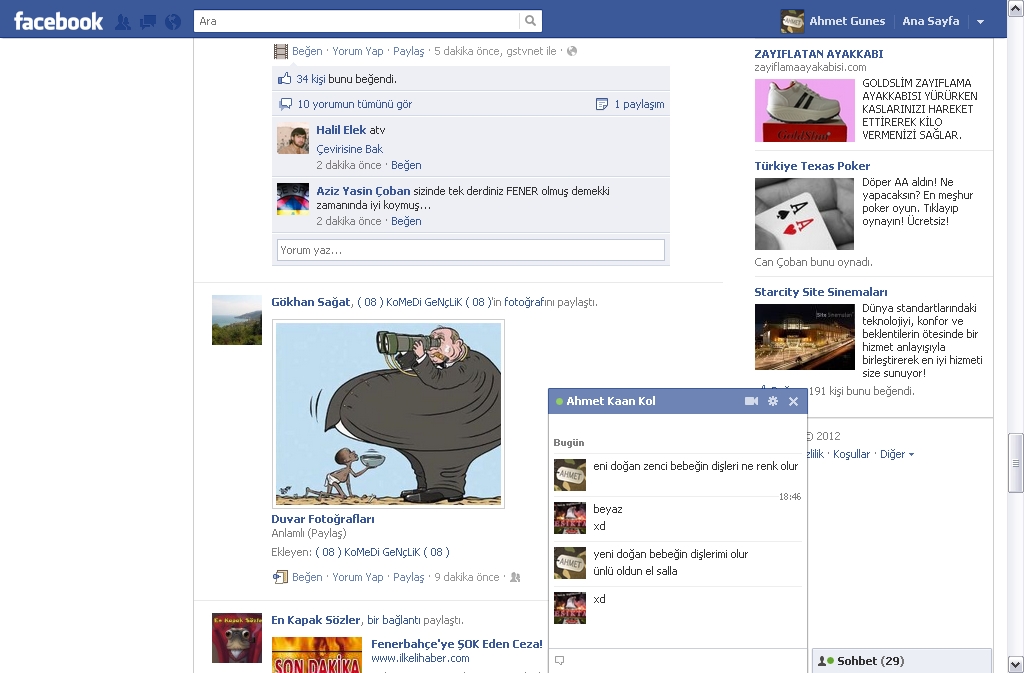
Task: Click the browser vertical scrollbar thumb
Action: [x=1016, y=463]
